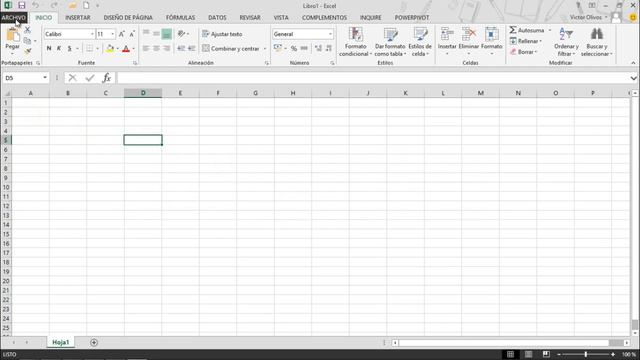Switch to page layout view icon
The image size is (640, 360).
528,354
